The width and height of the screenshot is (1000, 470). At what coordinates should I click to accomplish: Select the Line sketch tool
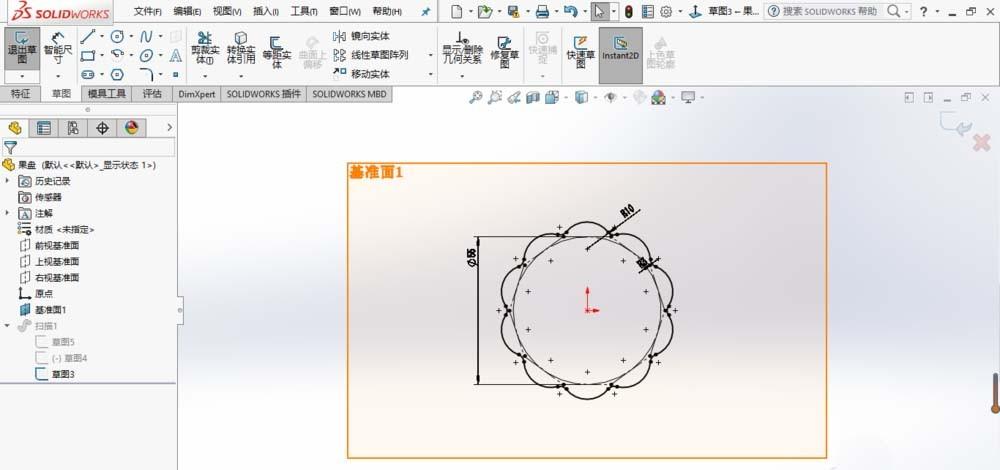[x=88, y=36]
